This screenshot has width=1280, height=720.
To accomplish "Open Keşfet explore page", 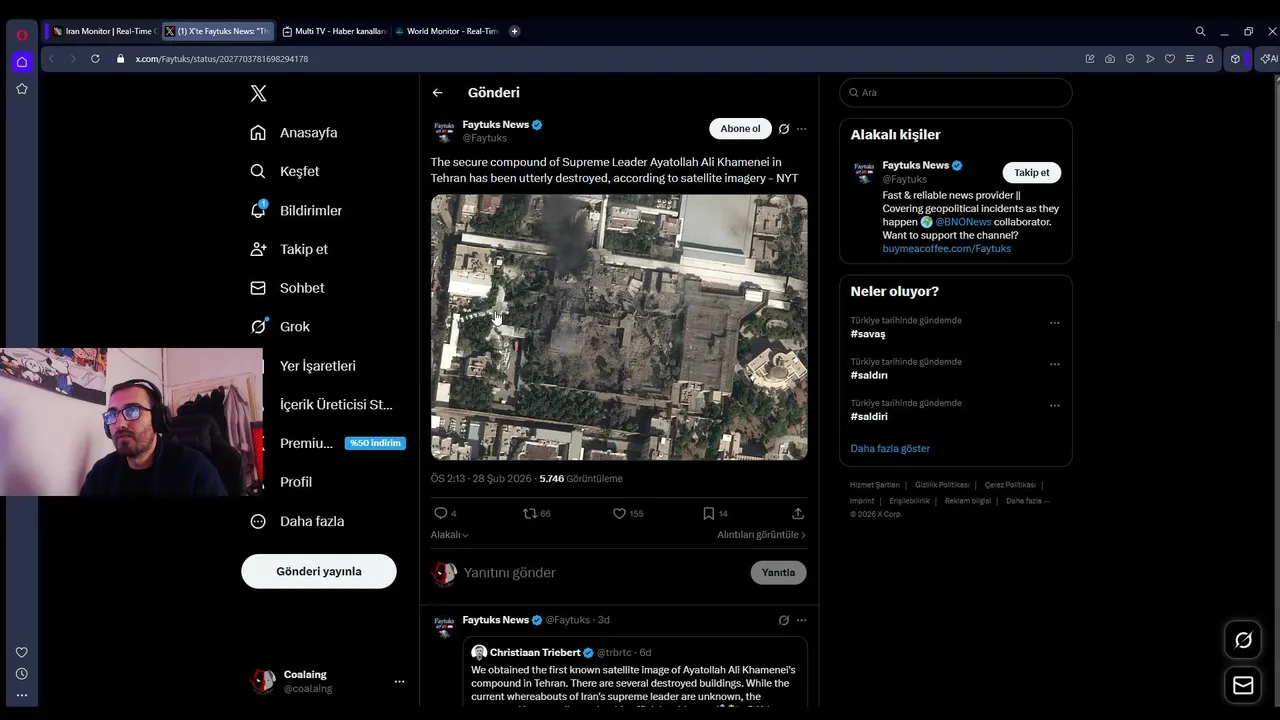I will point(285,171).
